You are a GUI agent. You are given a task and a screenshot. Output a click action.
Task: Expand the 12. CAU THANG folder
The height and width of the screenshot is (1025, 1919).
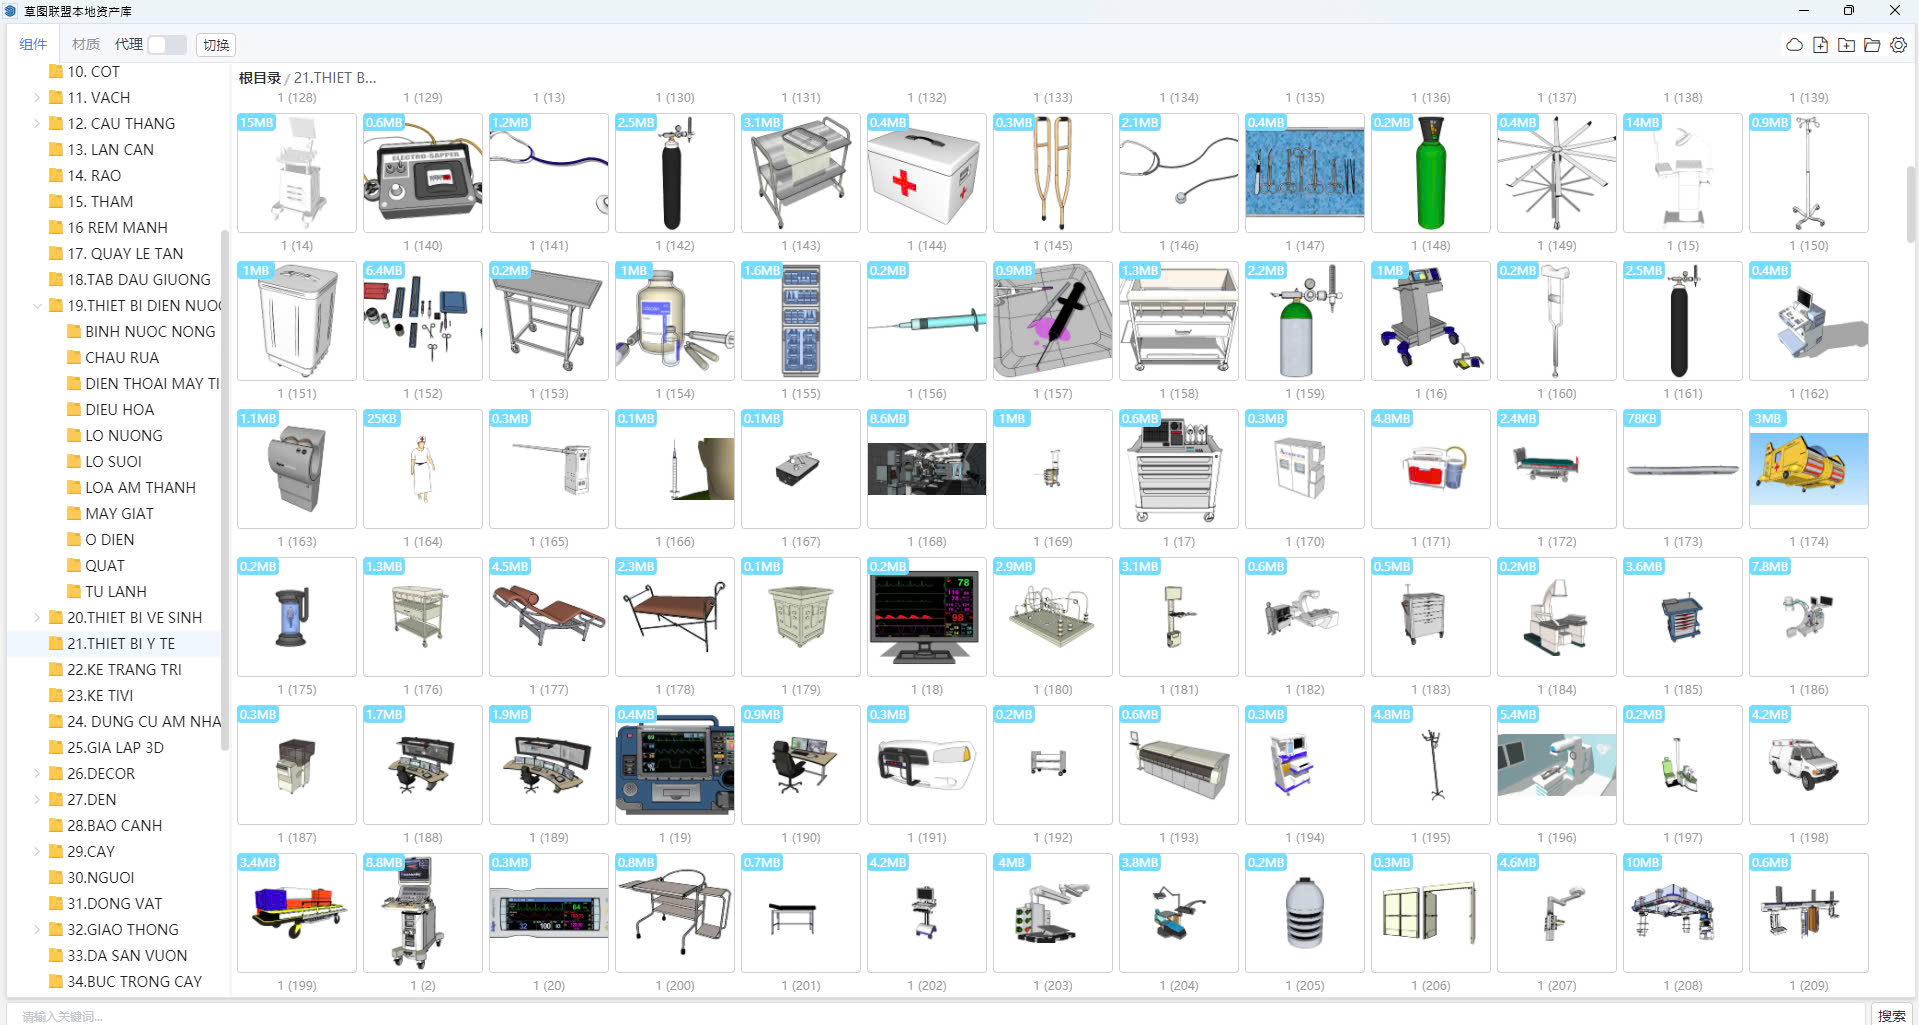tap(37, 124)
